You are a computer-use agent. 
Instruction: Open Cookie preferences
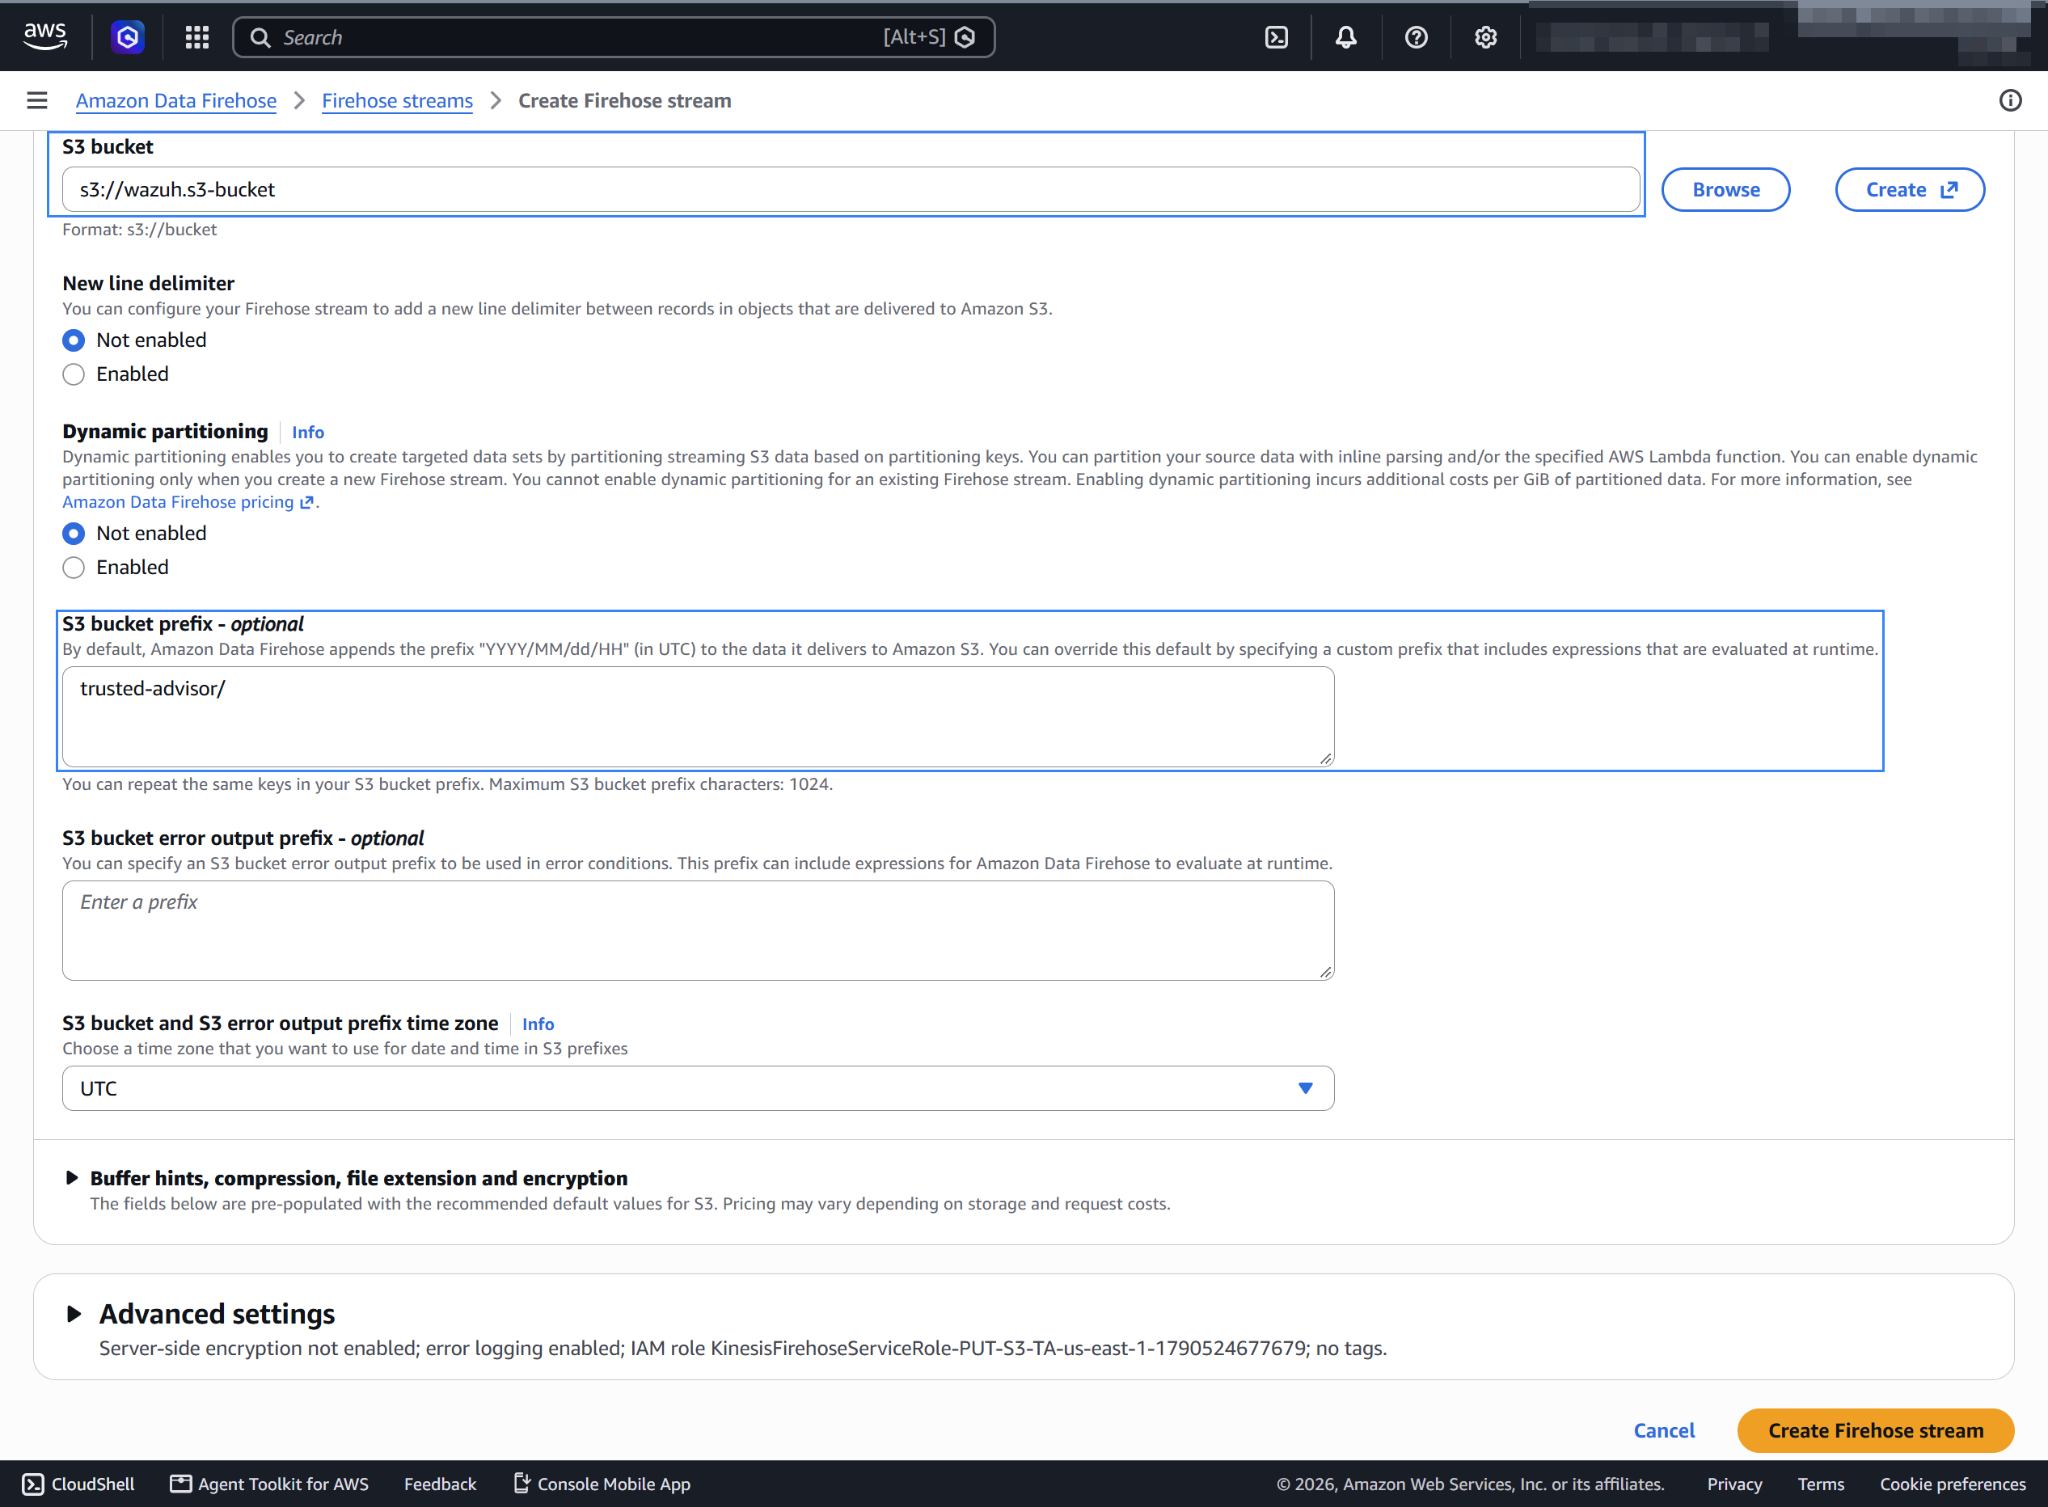point(1952,1484)
